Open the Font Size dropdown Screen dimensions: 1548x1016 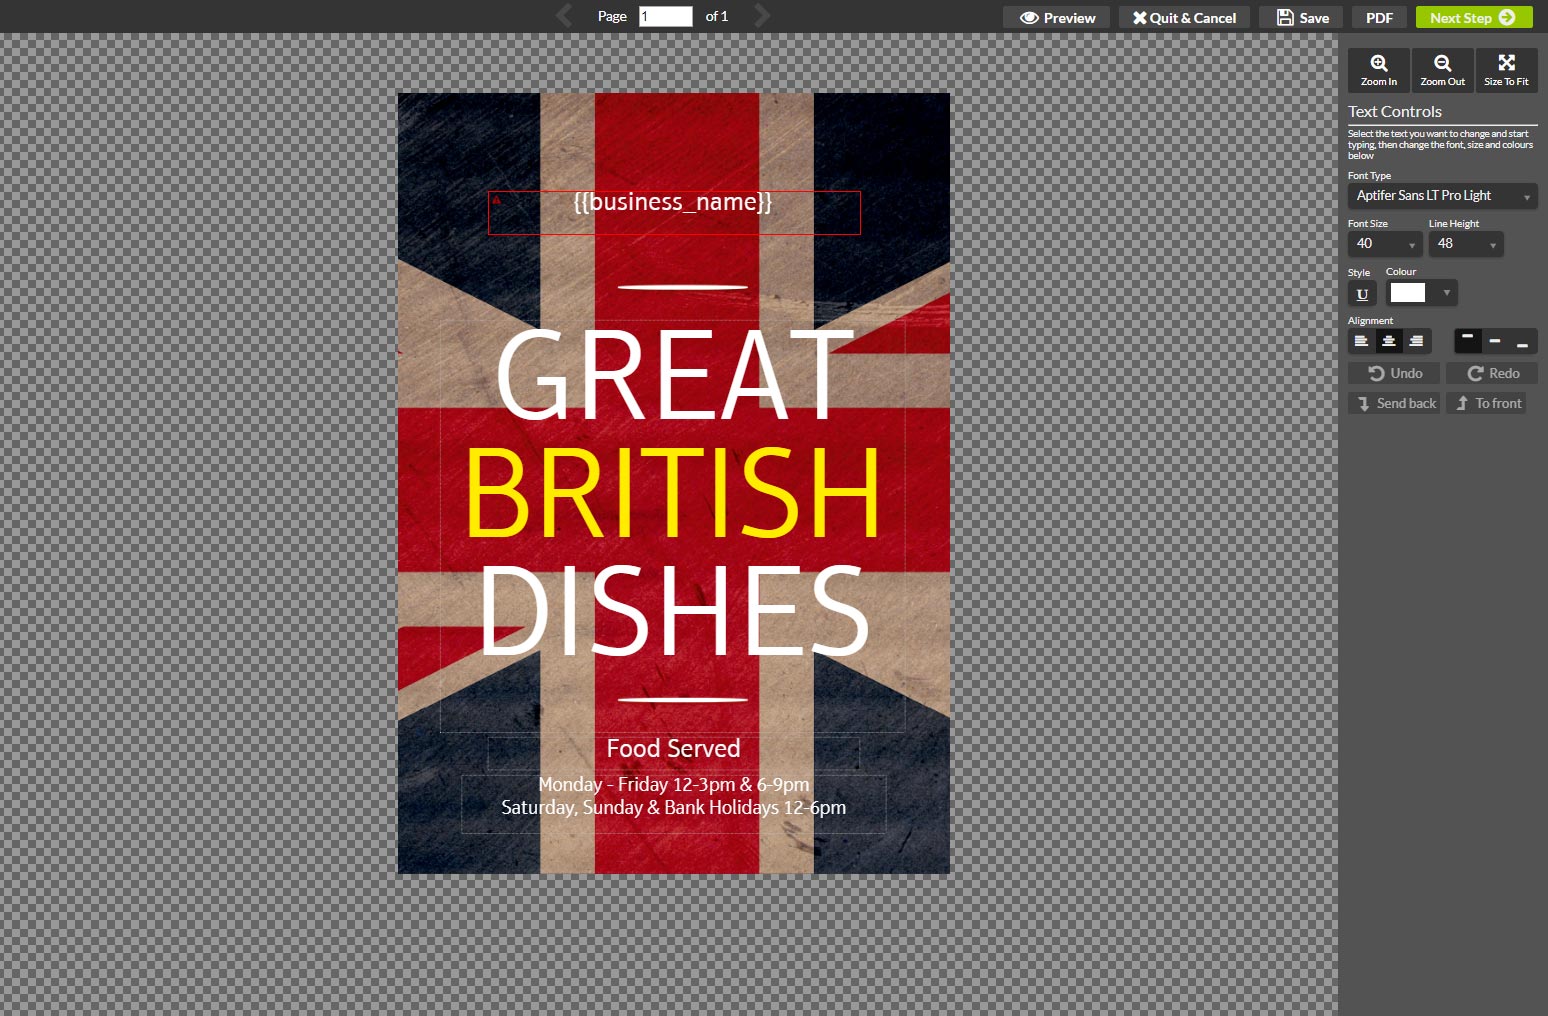click(x=1384, y=244)
